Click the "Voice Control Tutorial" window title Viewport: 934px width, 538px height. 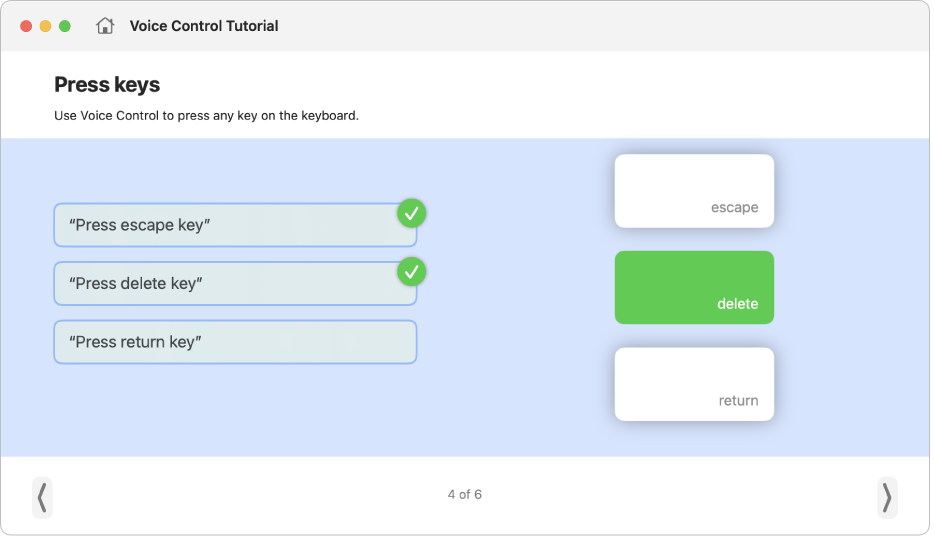tap(204, 26)
